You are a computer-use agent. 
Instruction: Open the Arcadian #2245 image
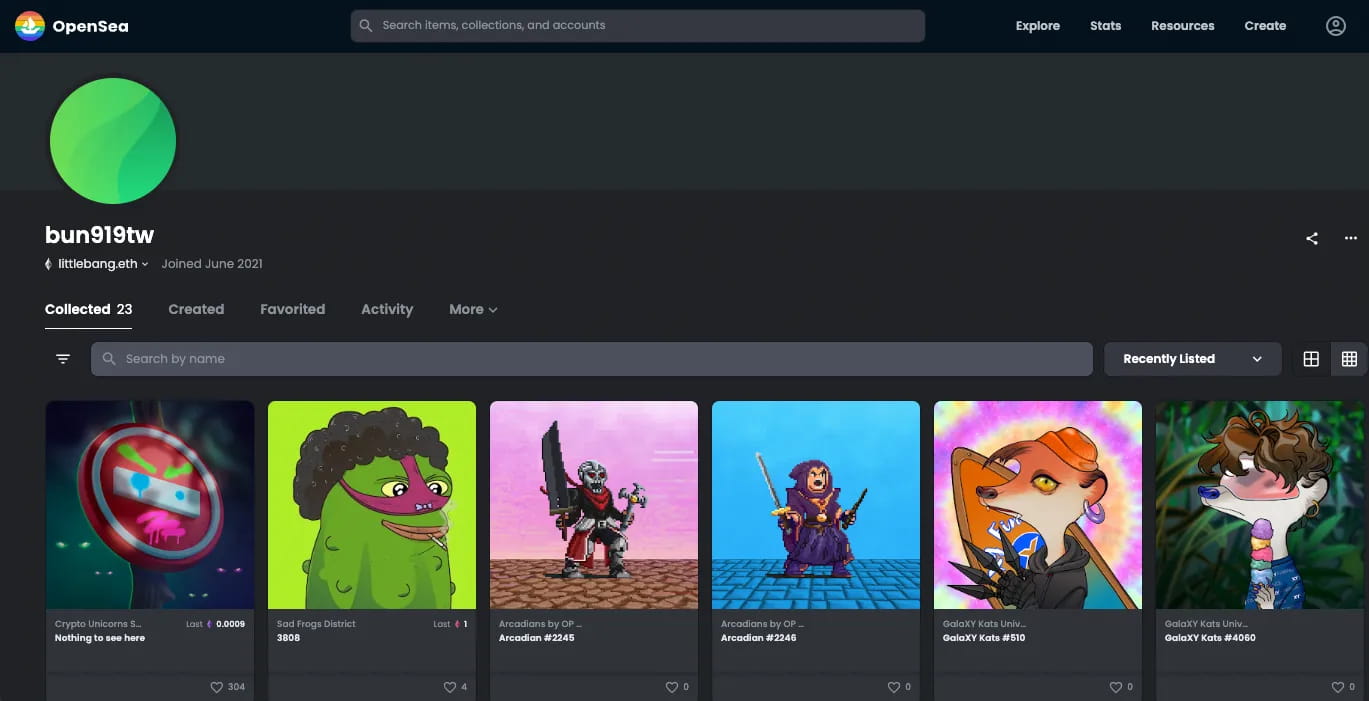(594, 505)
